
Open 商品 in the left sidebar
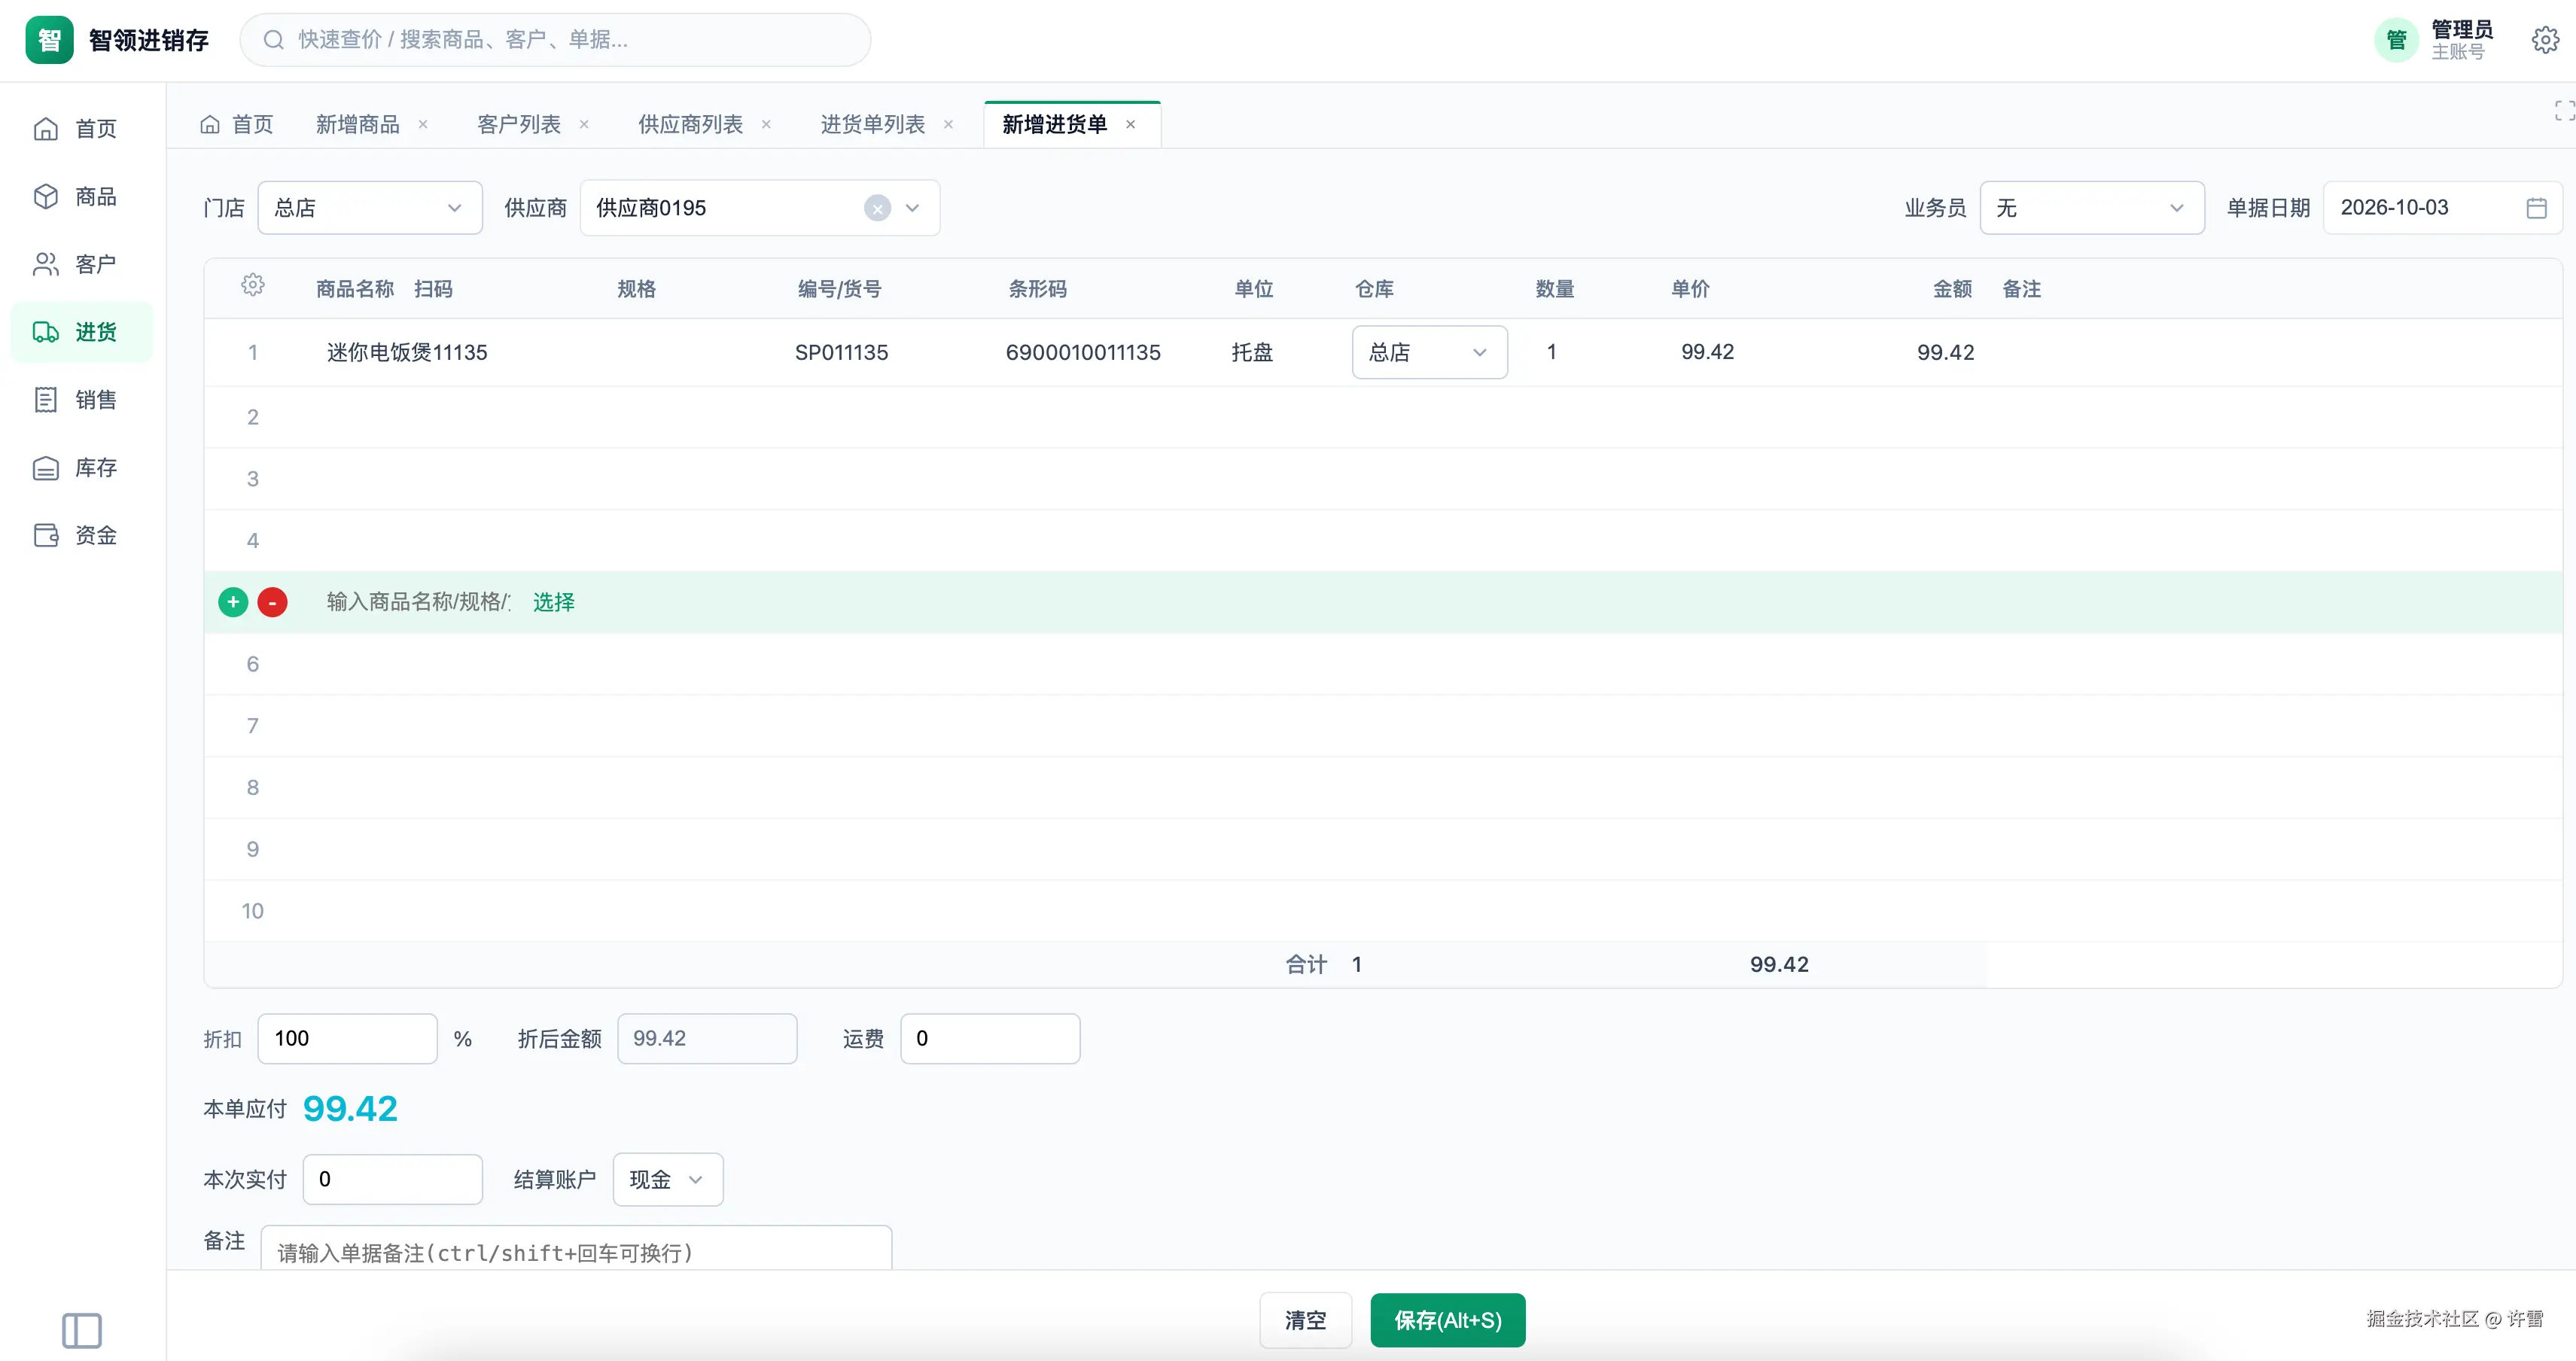click(x=82, y=197)
